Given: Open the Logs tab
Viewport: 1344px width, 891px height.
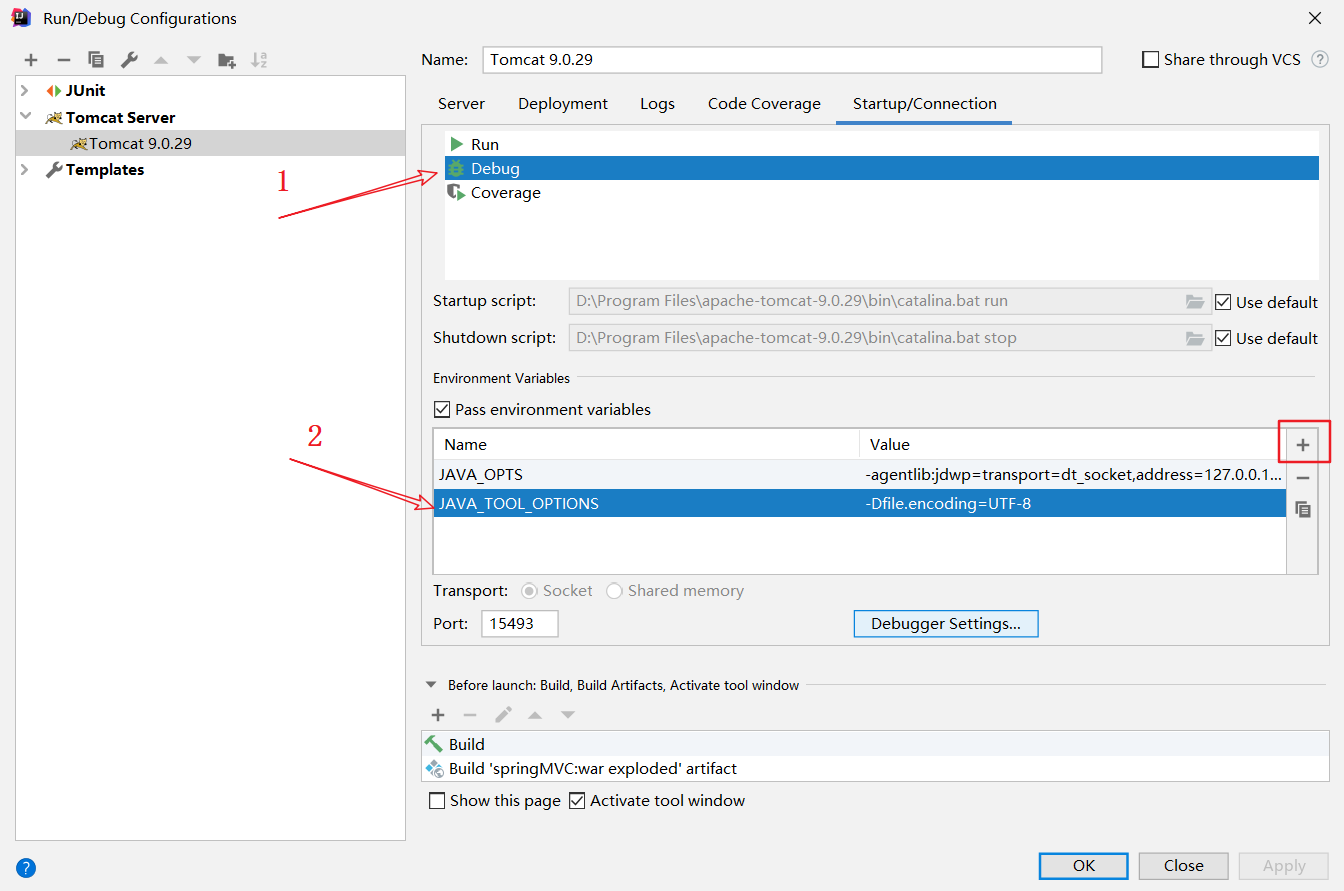Looking at the screenshot, I should (x=657, y=104).
